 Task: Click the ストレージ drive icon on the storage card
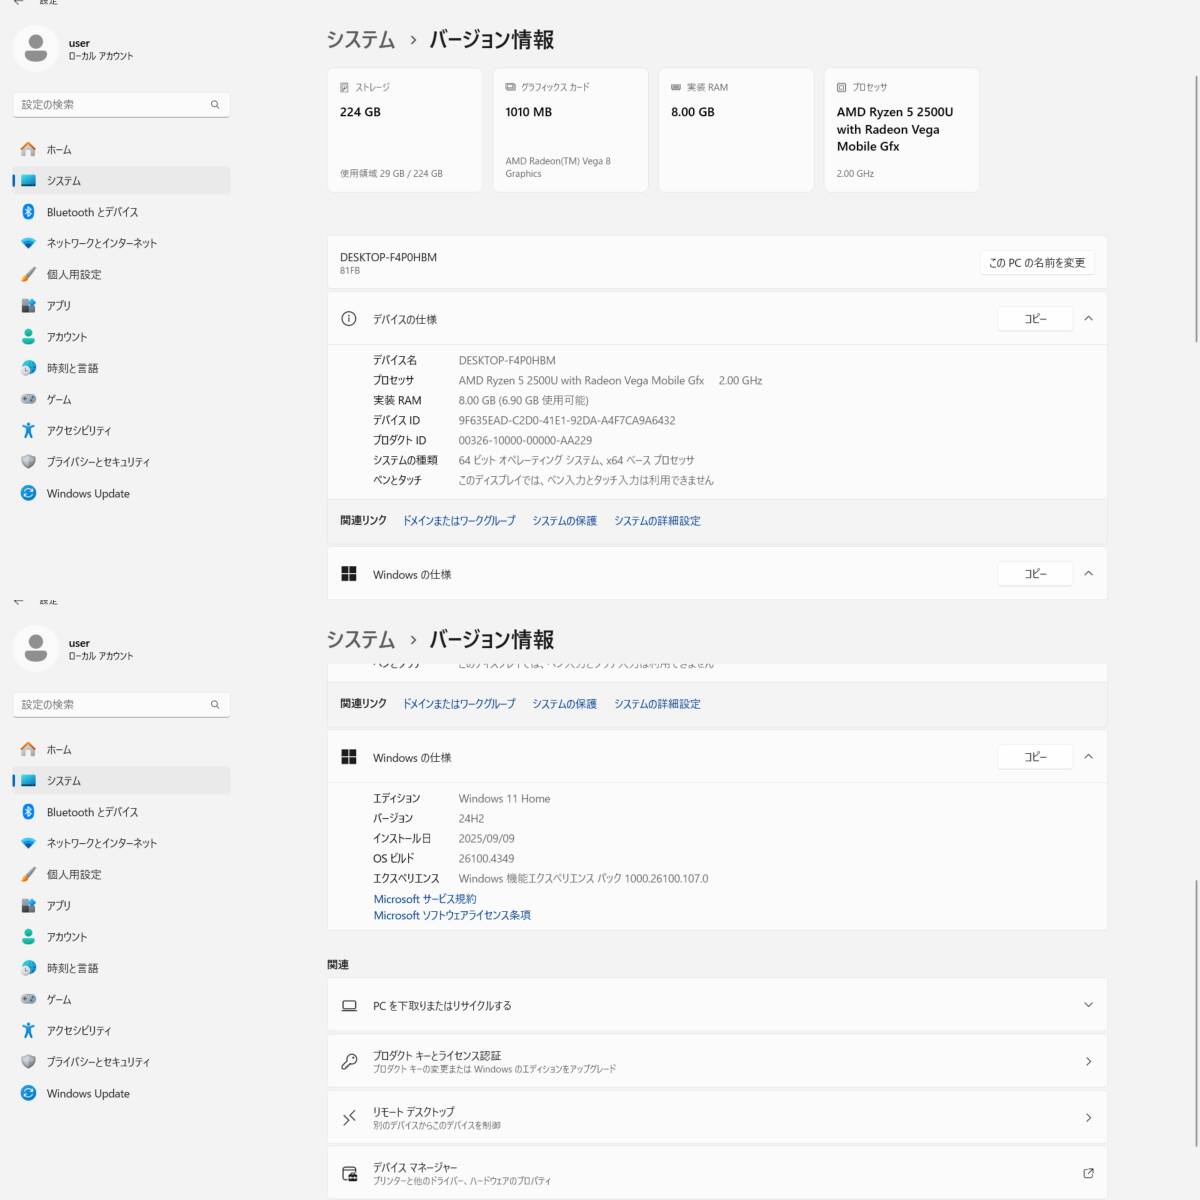point(345,88)
